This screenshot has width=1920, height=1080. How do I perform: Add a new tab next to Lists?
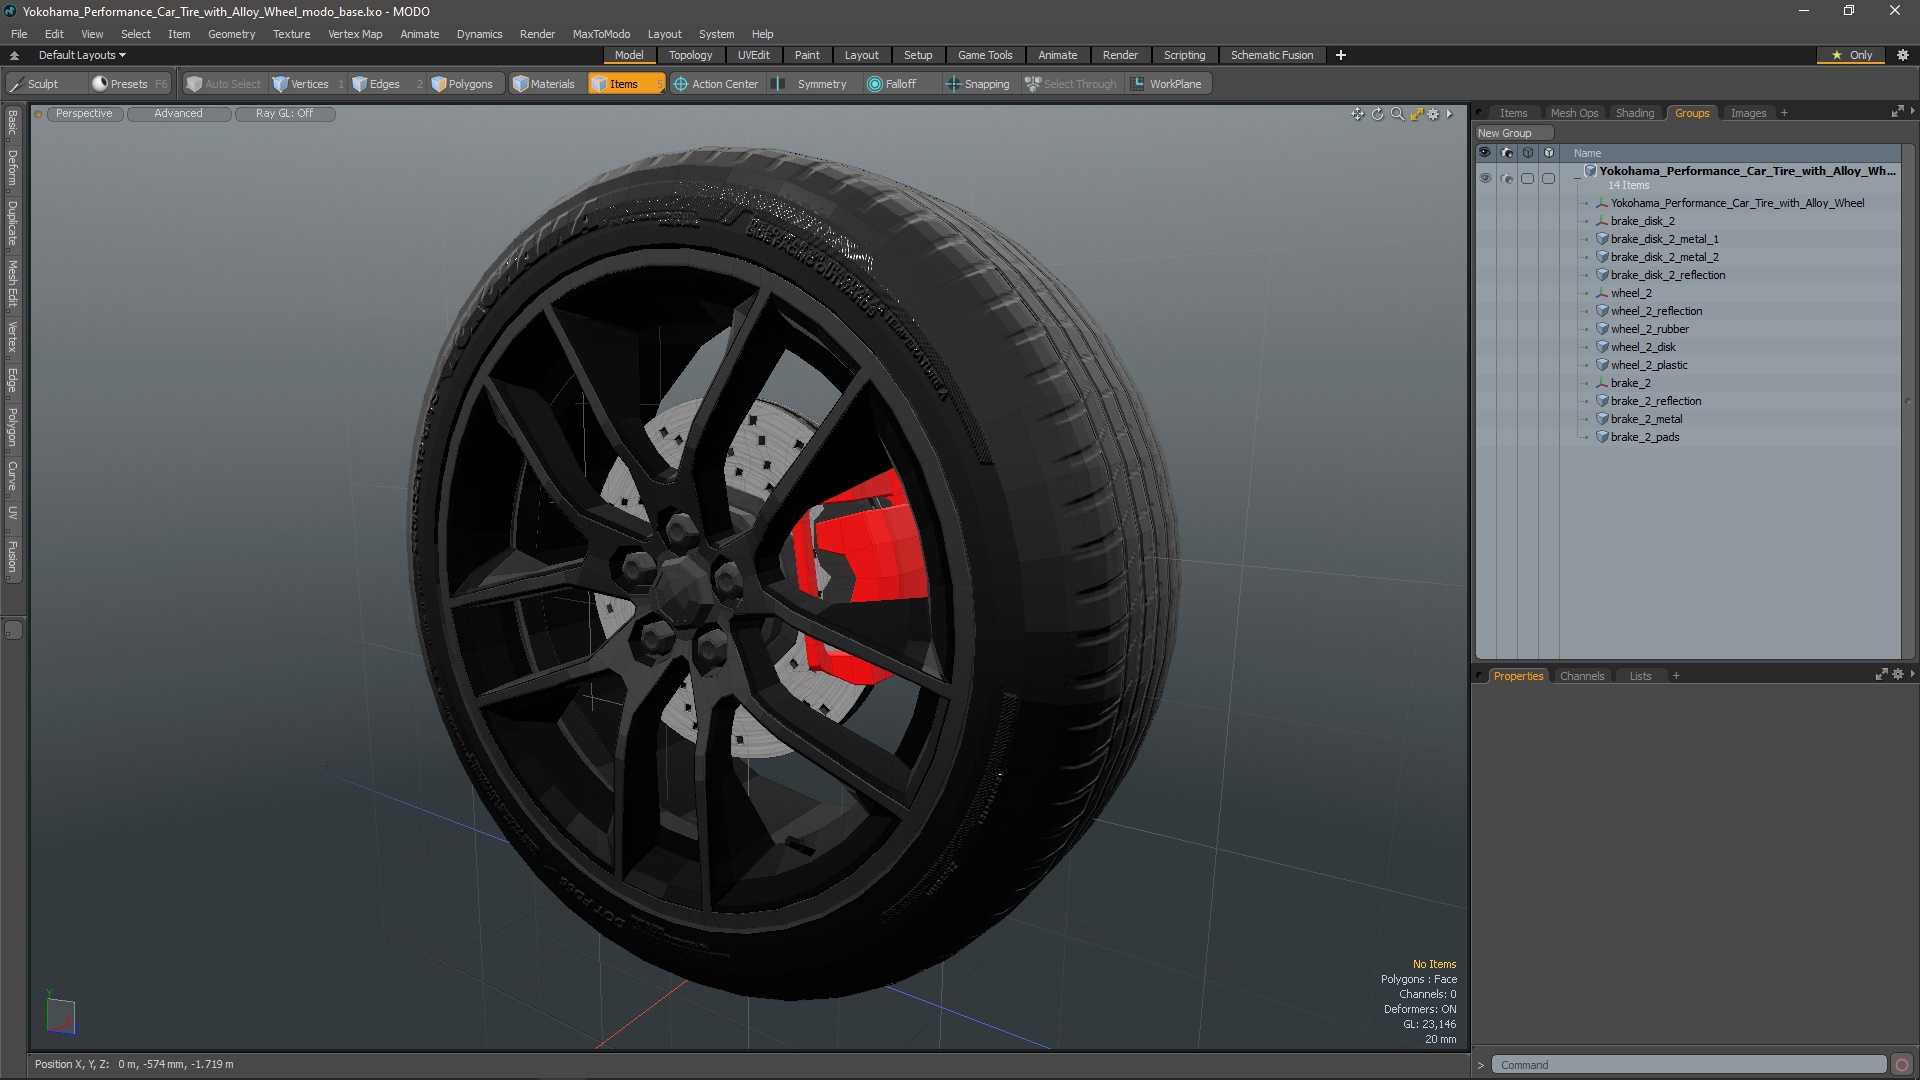click(1676, 676)
